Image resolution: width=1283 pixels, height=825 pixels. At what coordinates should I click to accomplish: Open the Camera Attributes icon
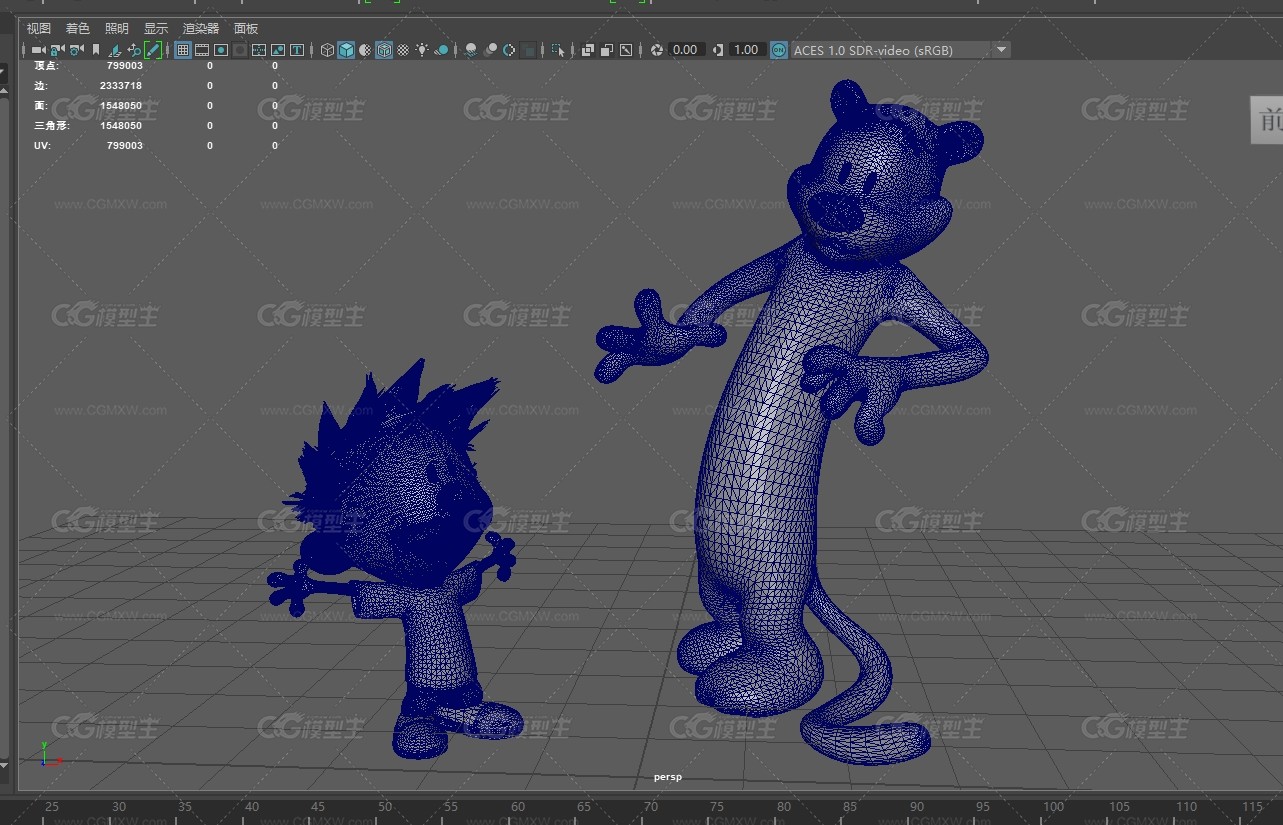point(76,49)
